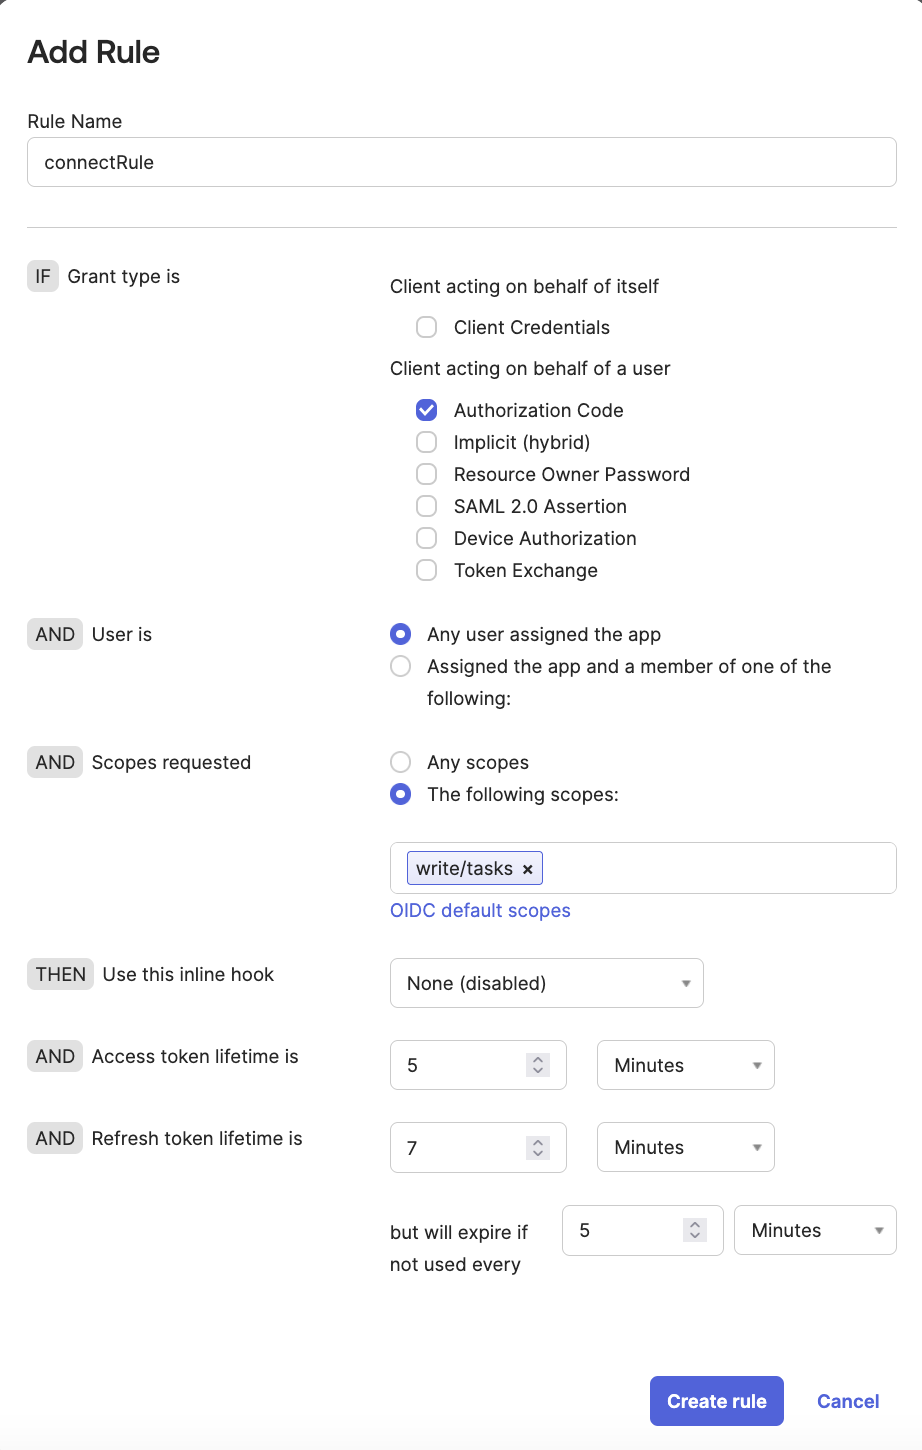Click the Rule Name input field

[461, 161]
